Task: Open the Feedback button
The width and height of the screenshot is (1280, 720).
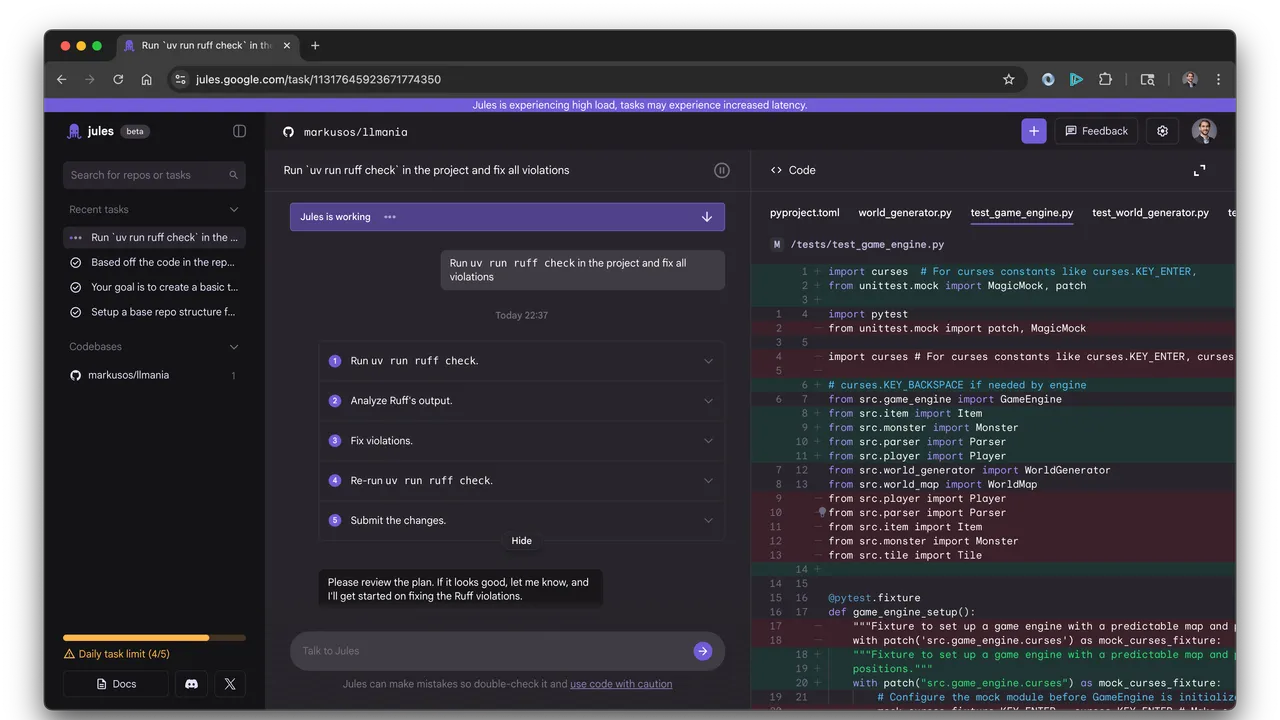Action: pos(1096,131)
